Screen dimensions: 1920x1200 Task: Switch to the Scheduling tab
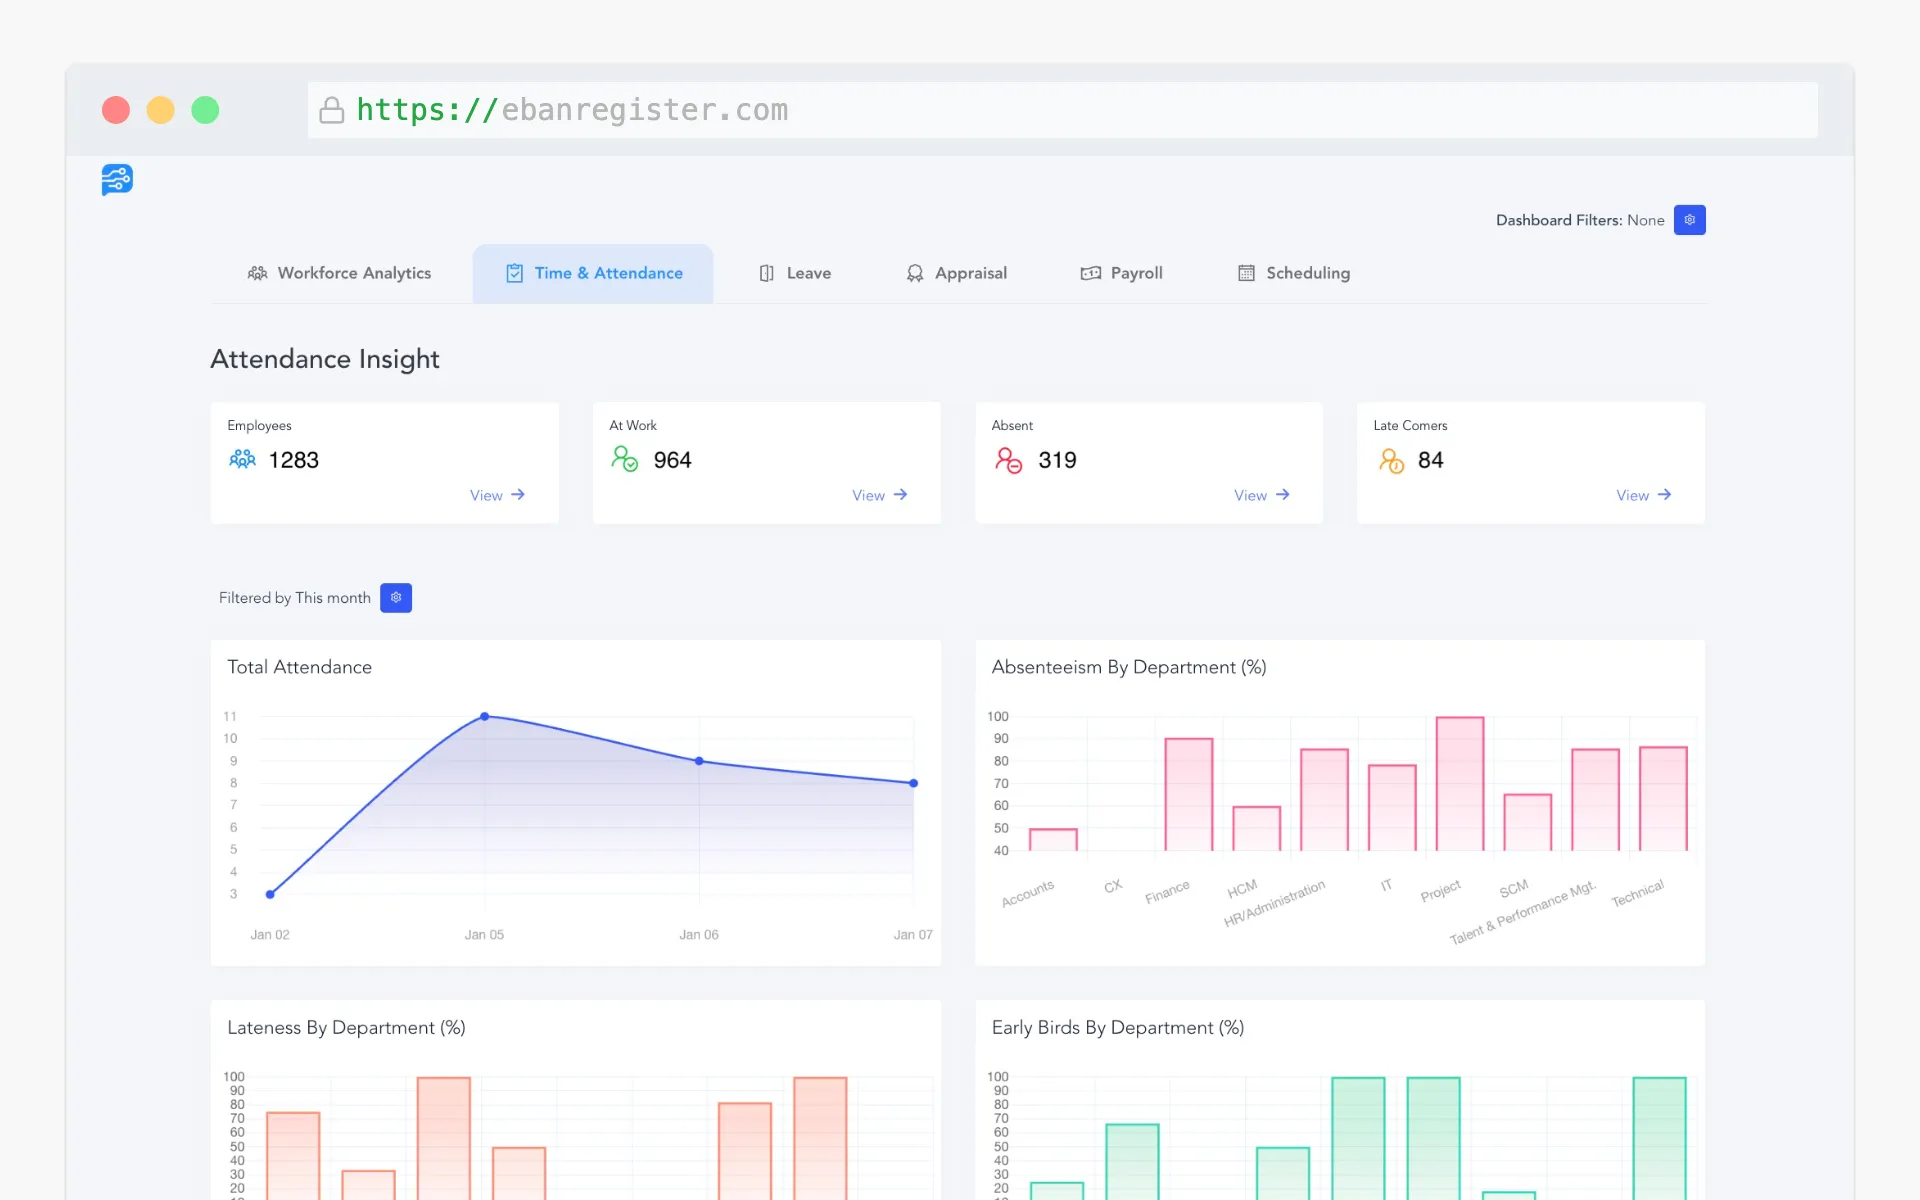tap(1293, 272)
